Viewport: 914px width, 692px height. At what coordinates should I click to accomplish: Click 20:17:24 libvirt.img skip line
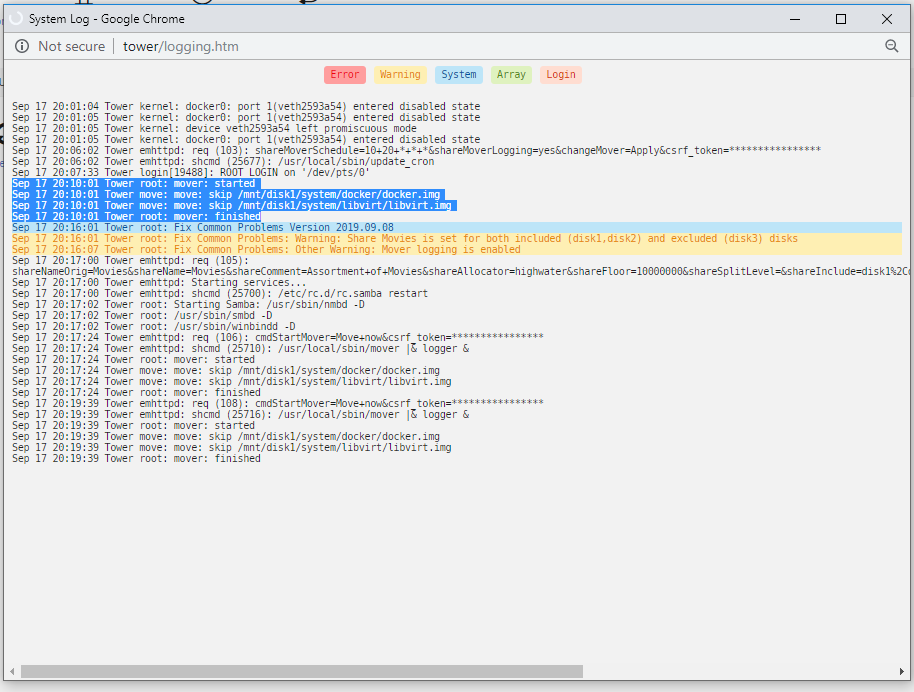232,381
